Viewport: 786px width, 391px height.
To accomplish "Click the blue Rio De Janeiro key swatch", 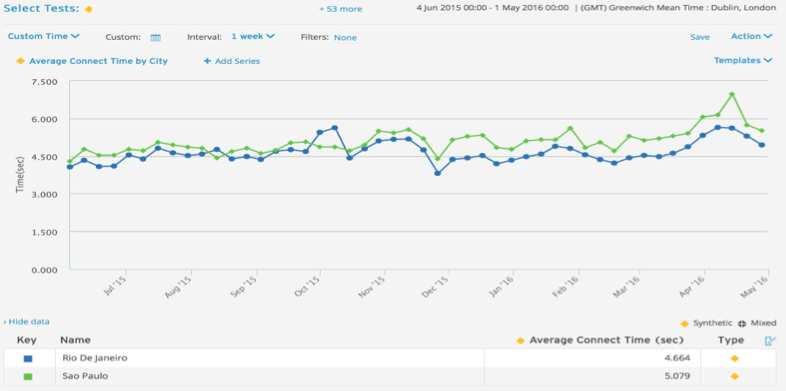I will [x=28, y=359].
